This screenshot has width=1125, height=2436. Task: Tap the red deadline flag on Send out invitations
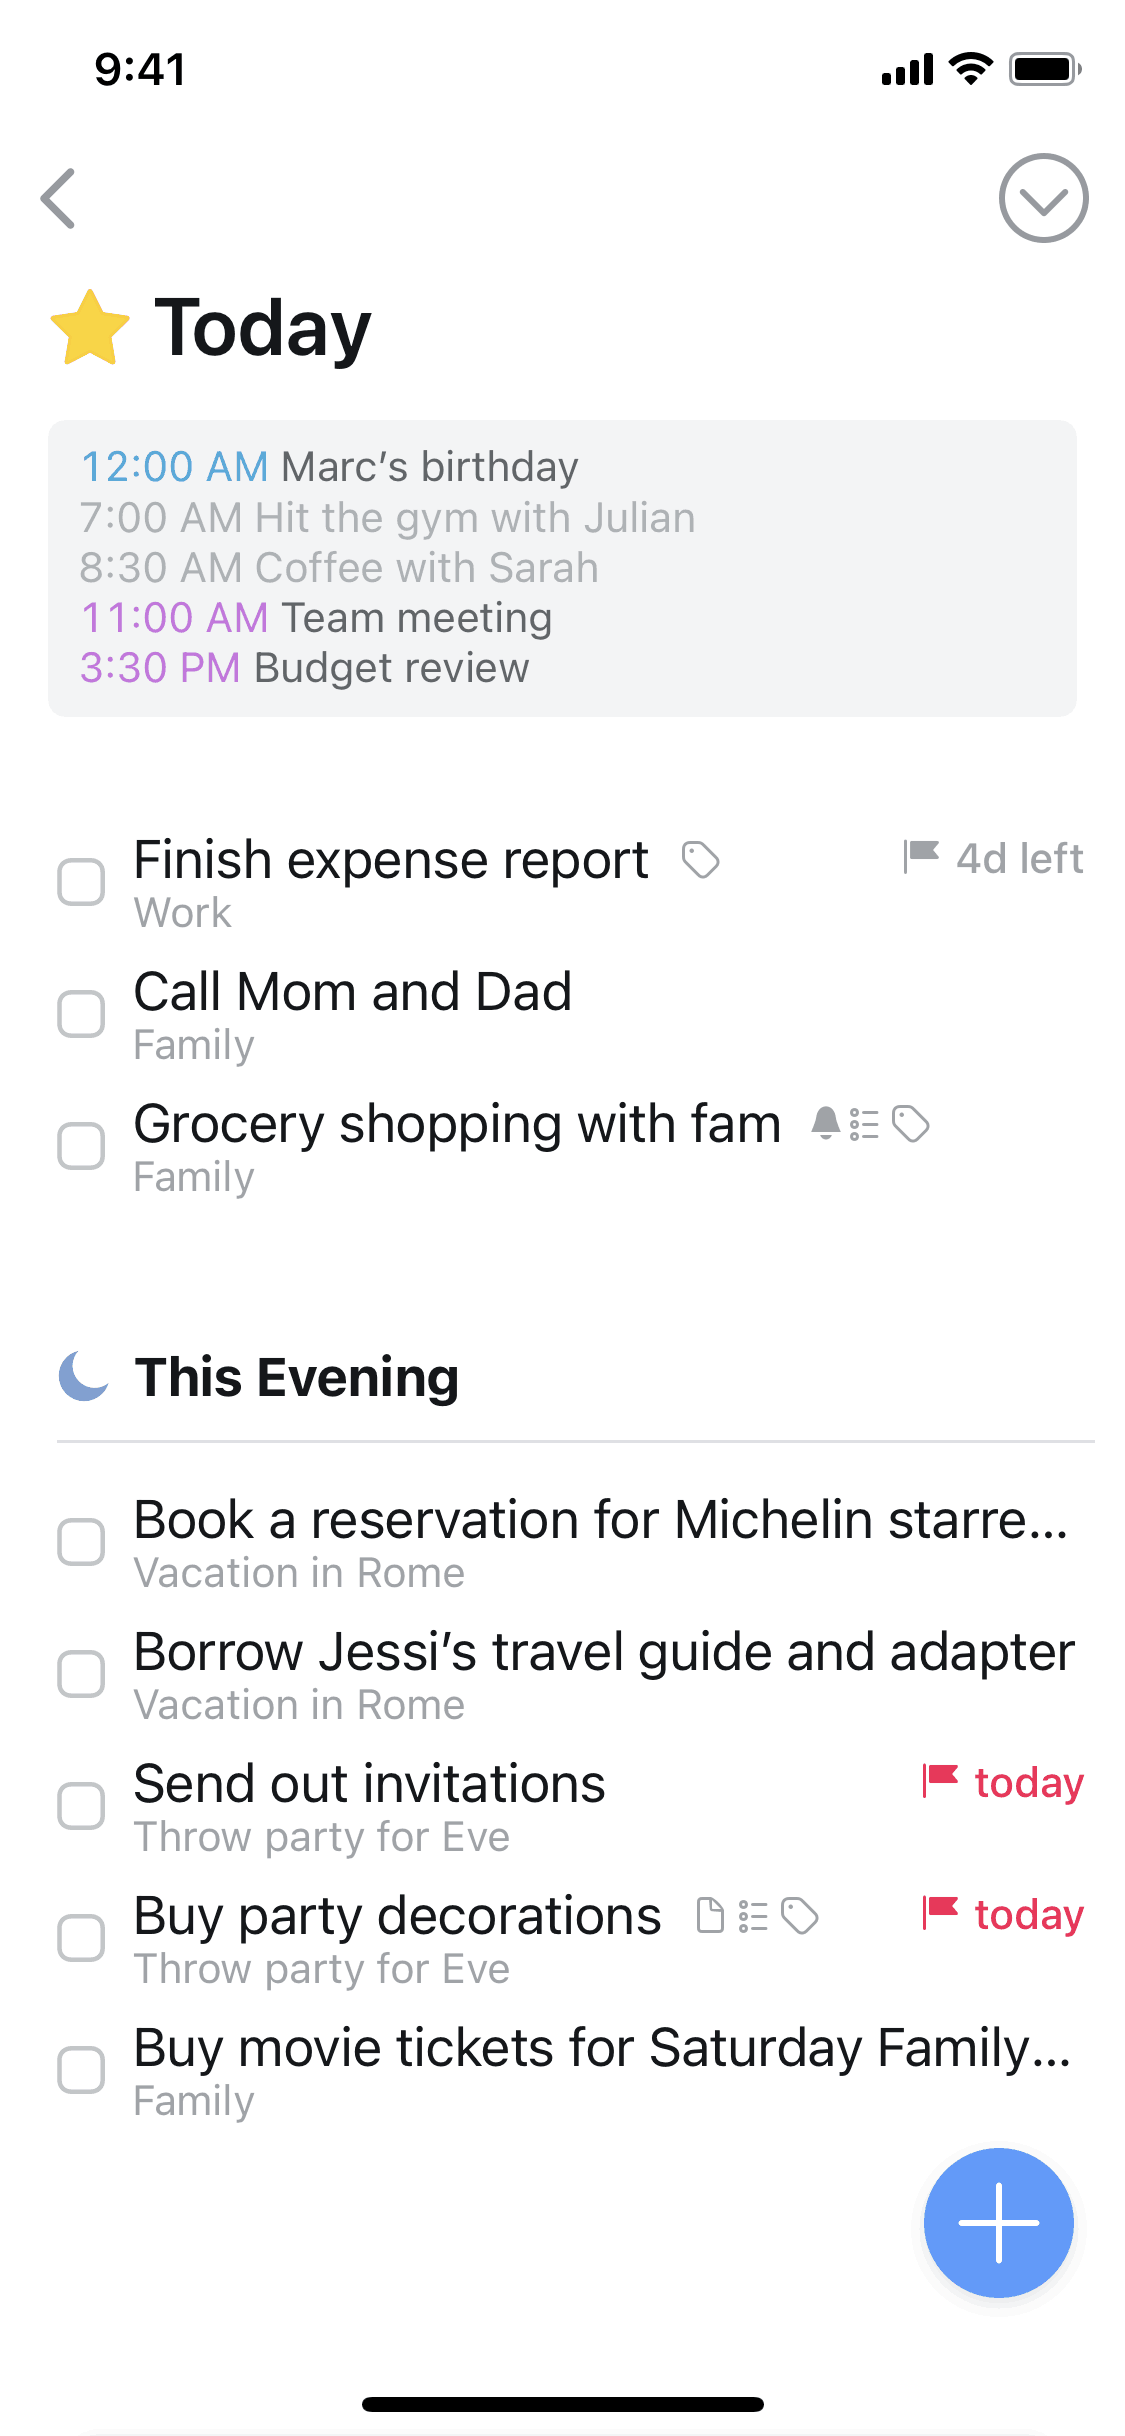[940, 1781]
